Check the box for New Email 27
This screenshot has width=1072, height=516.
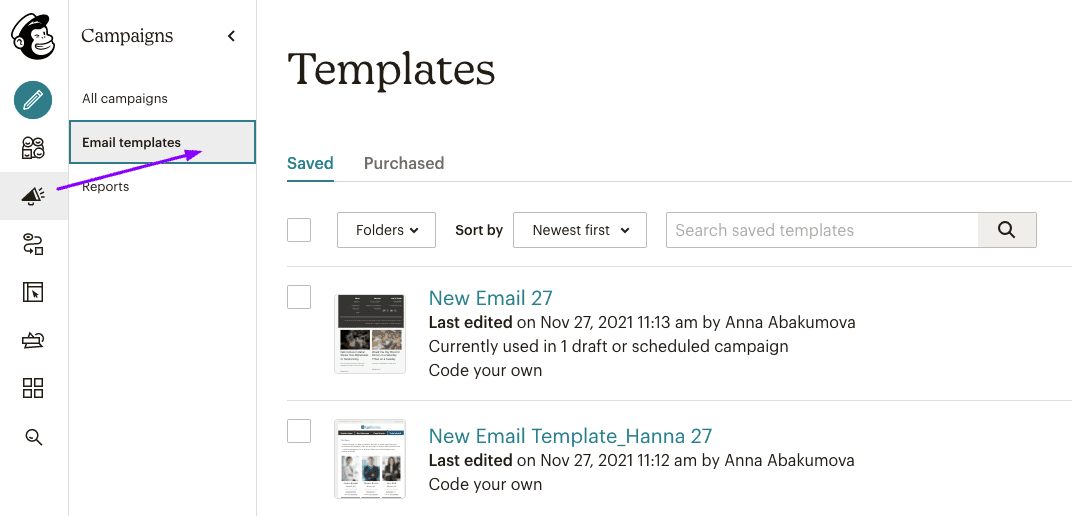[x=299, y=297]
